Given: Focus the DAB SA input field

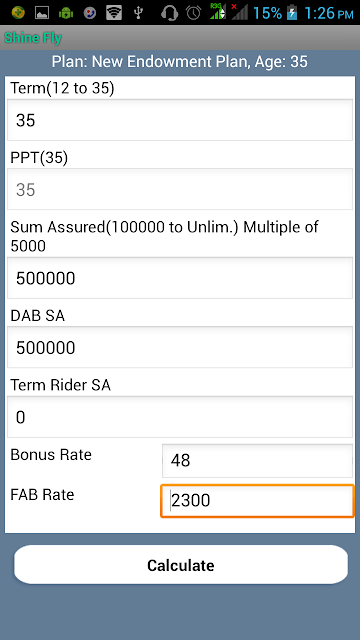Looking at the screenshot, I should click(180, 347).
